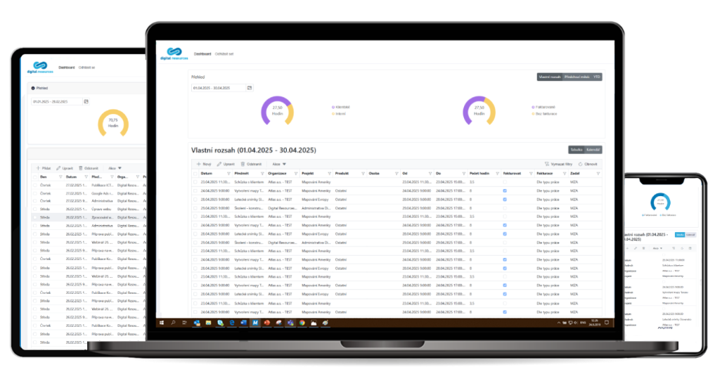
Task: Switch to the Kalendář view tab
Action: [593, 150]
